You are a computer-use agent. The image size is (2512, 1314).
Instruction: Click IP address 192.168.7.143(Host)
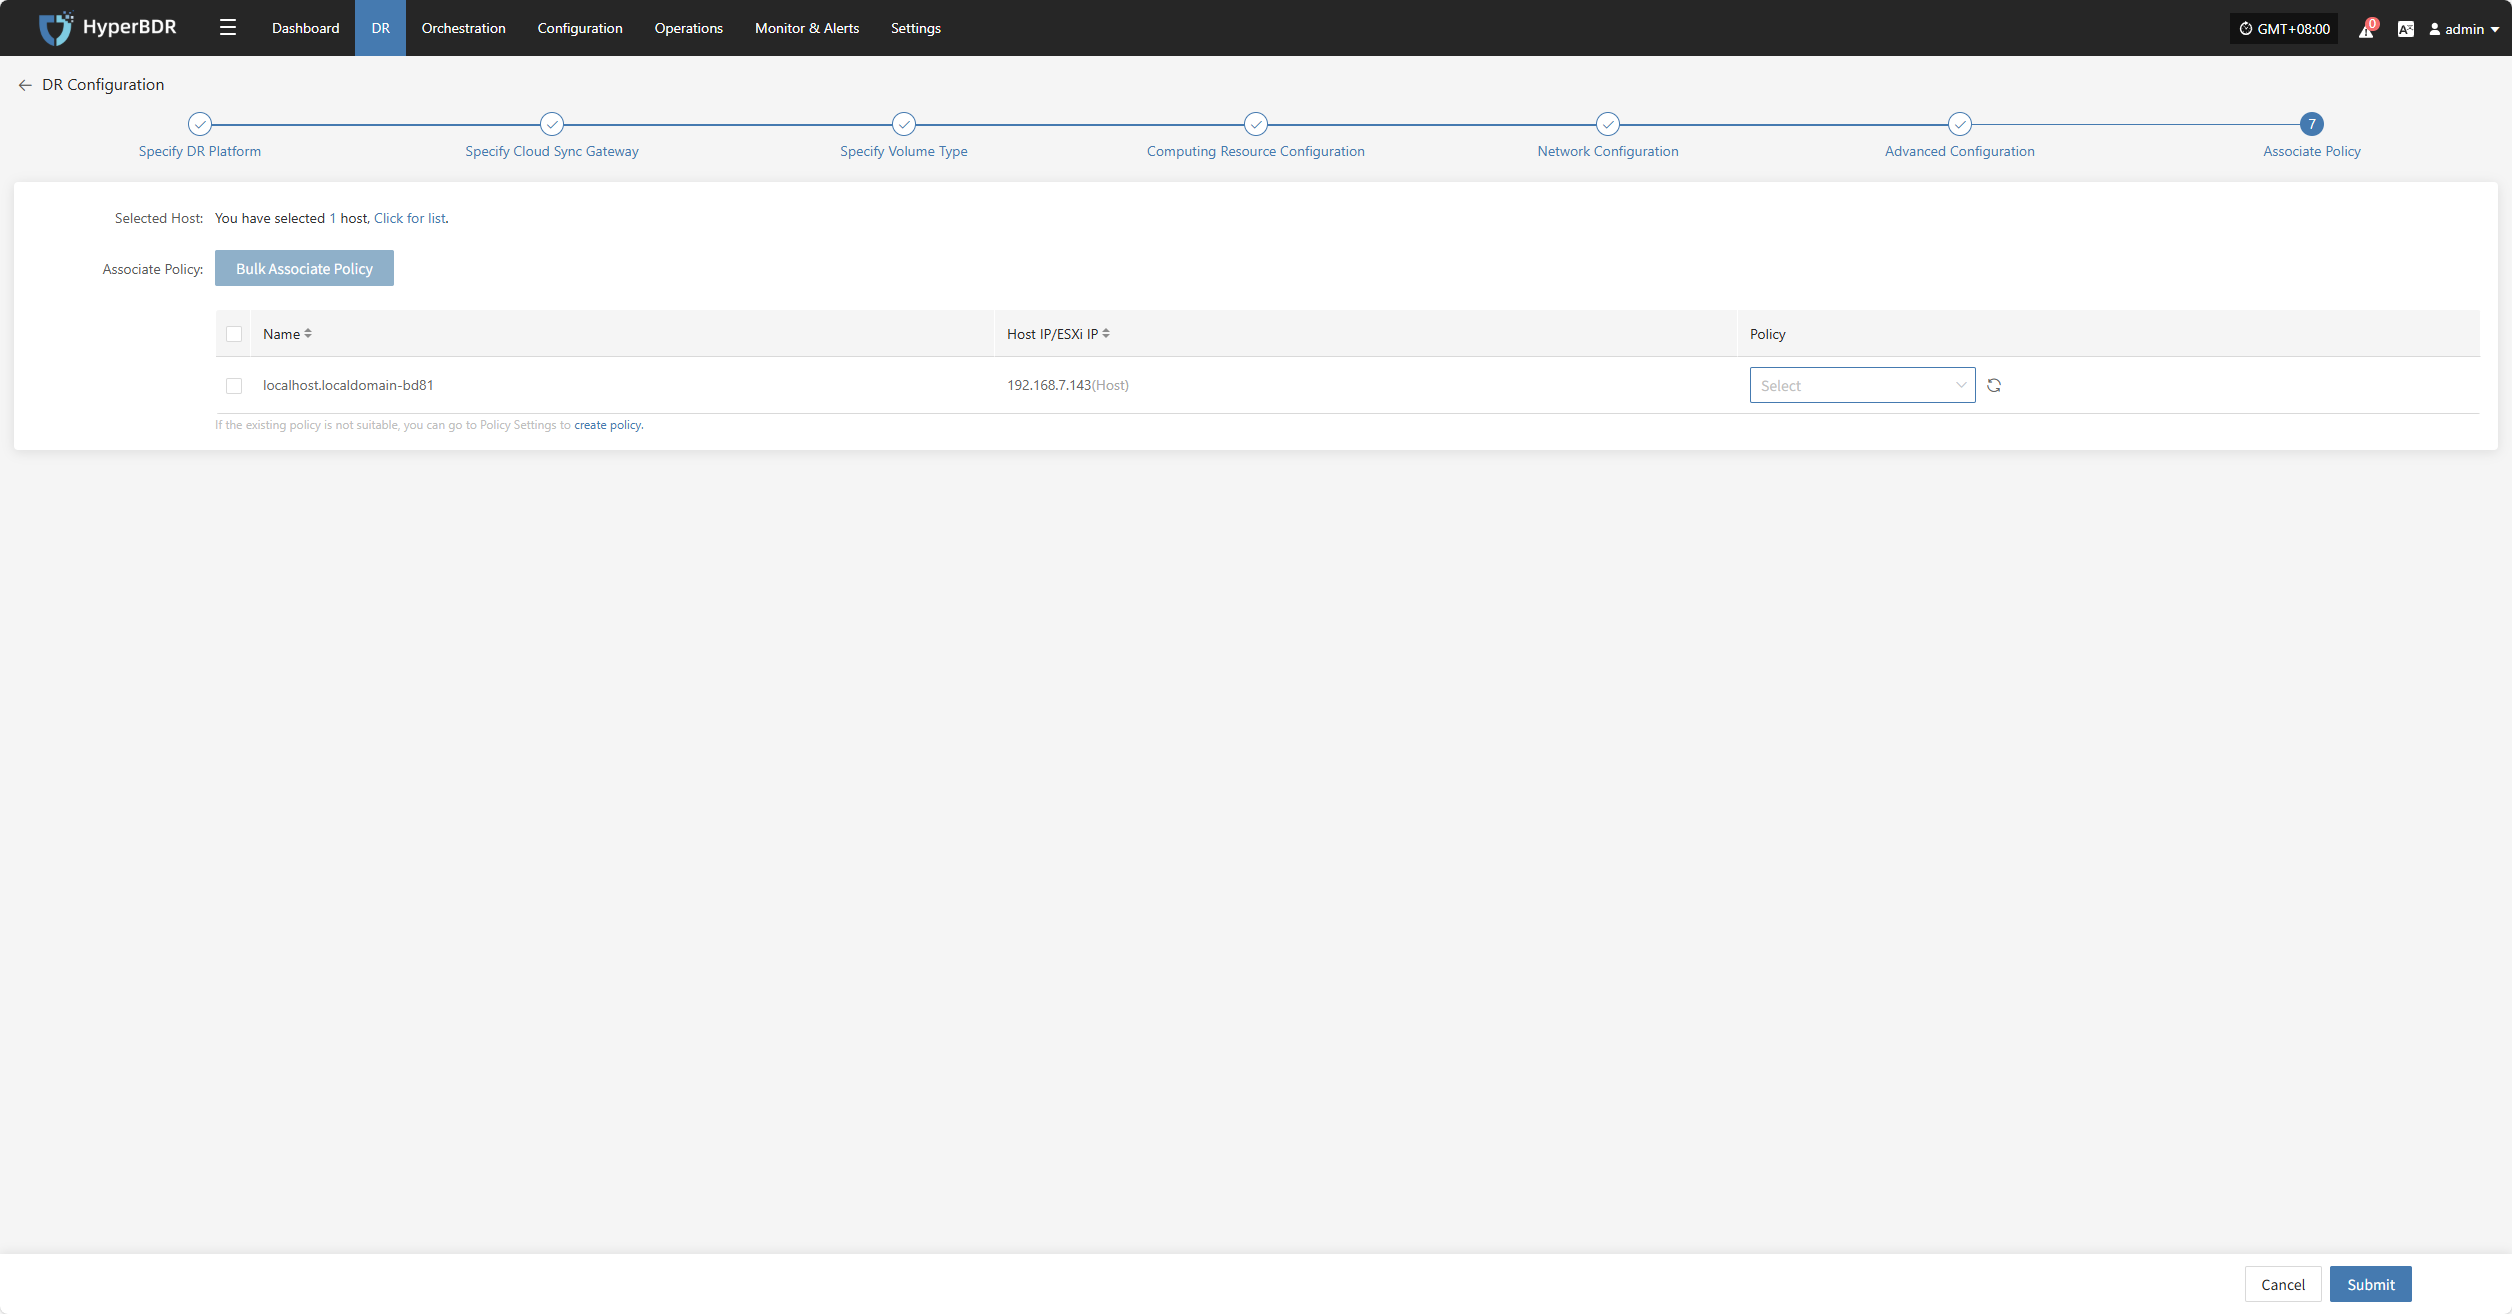pos(1068,385)
